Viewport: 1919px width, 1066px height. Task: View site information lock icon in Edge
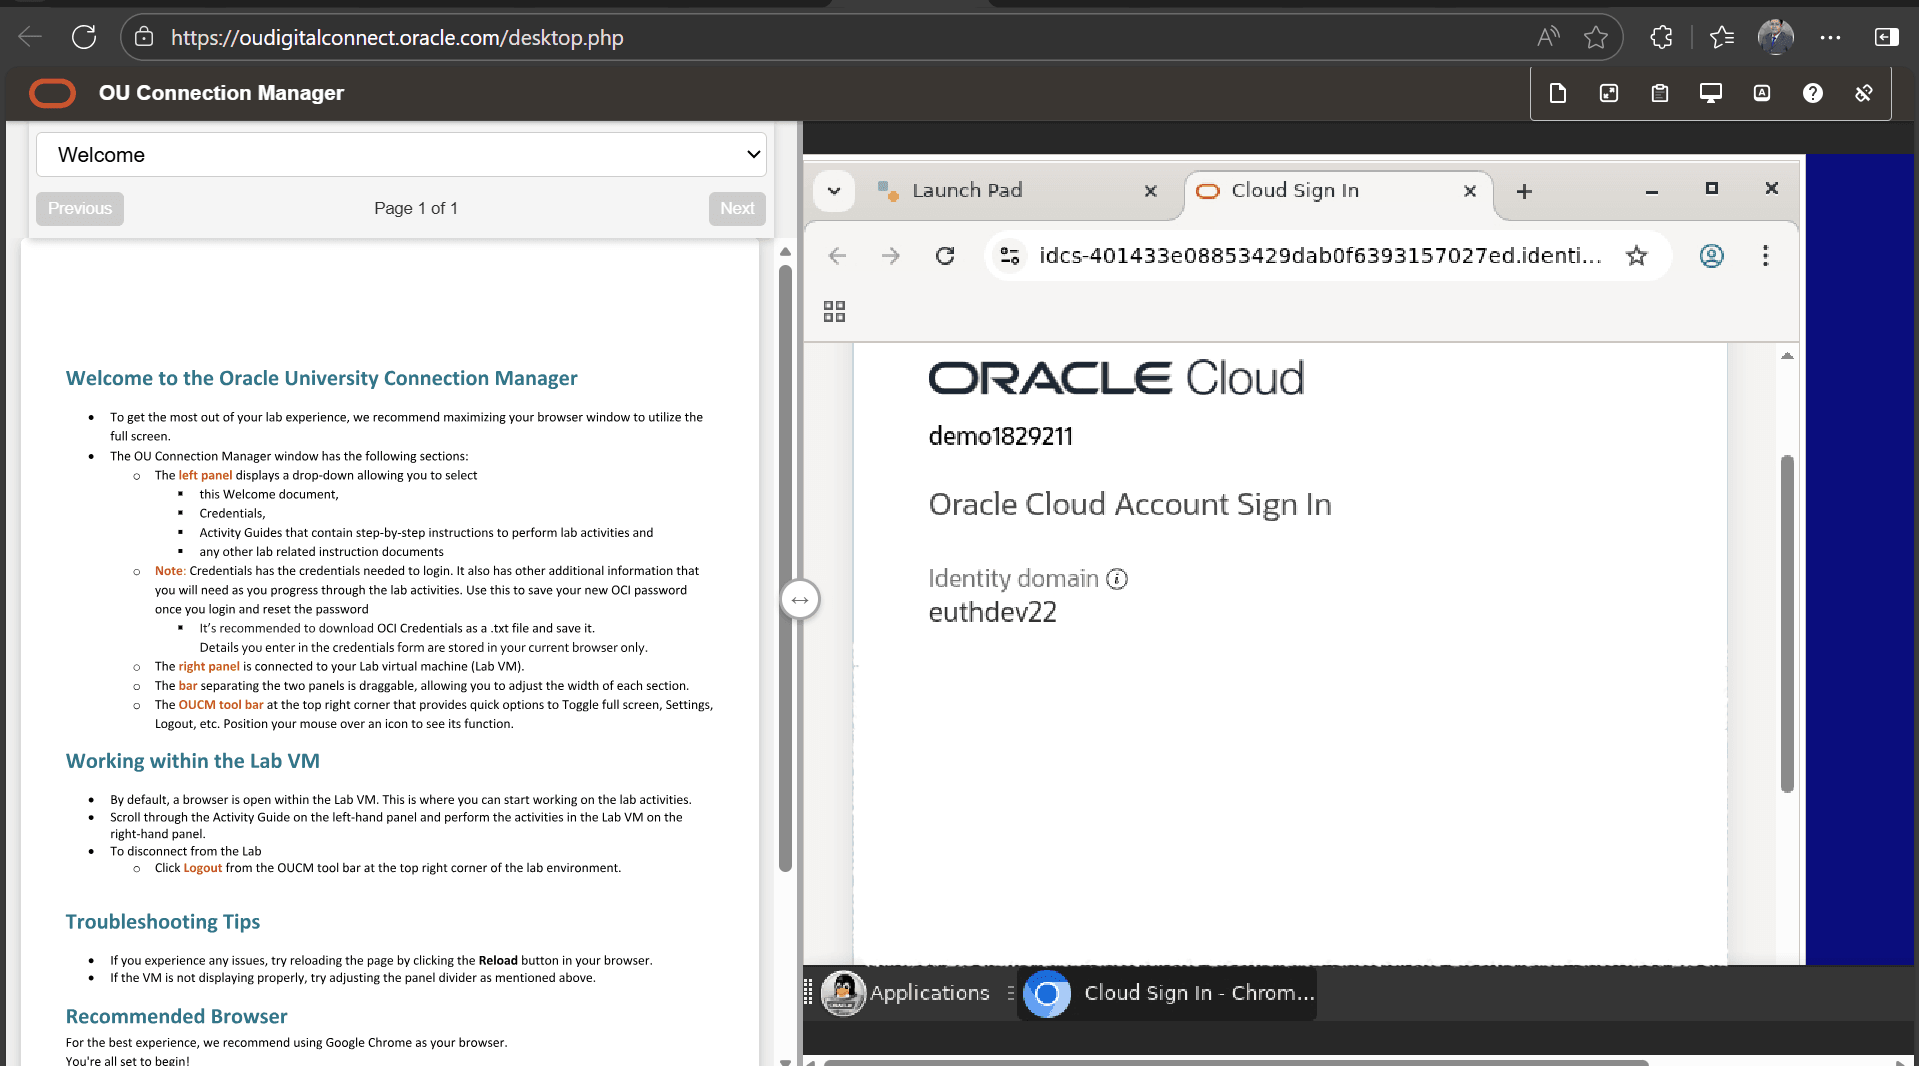(x=144, y=37)
